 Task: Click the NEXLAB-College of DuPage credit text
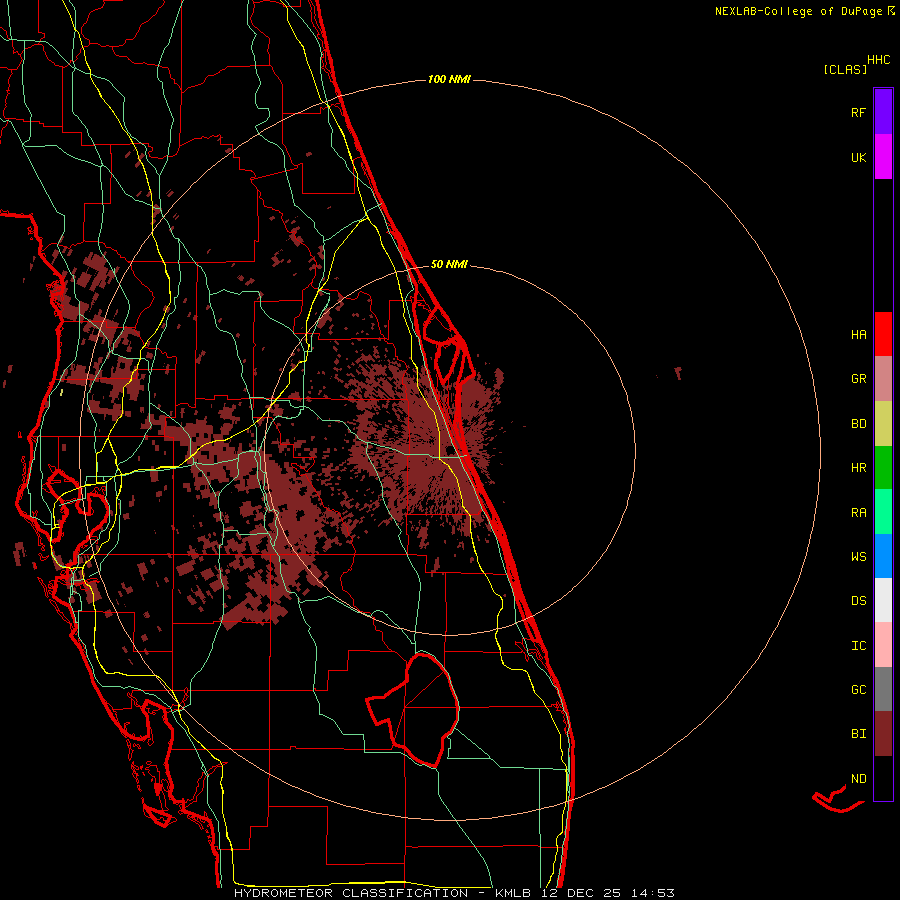coord(798,11)
